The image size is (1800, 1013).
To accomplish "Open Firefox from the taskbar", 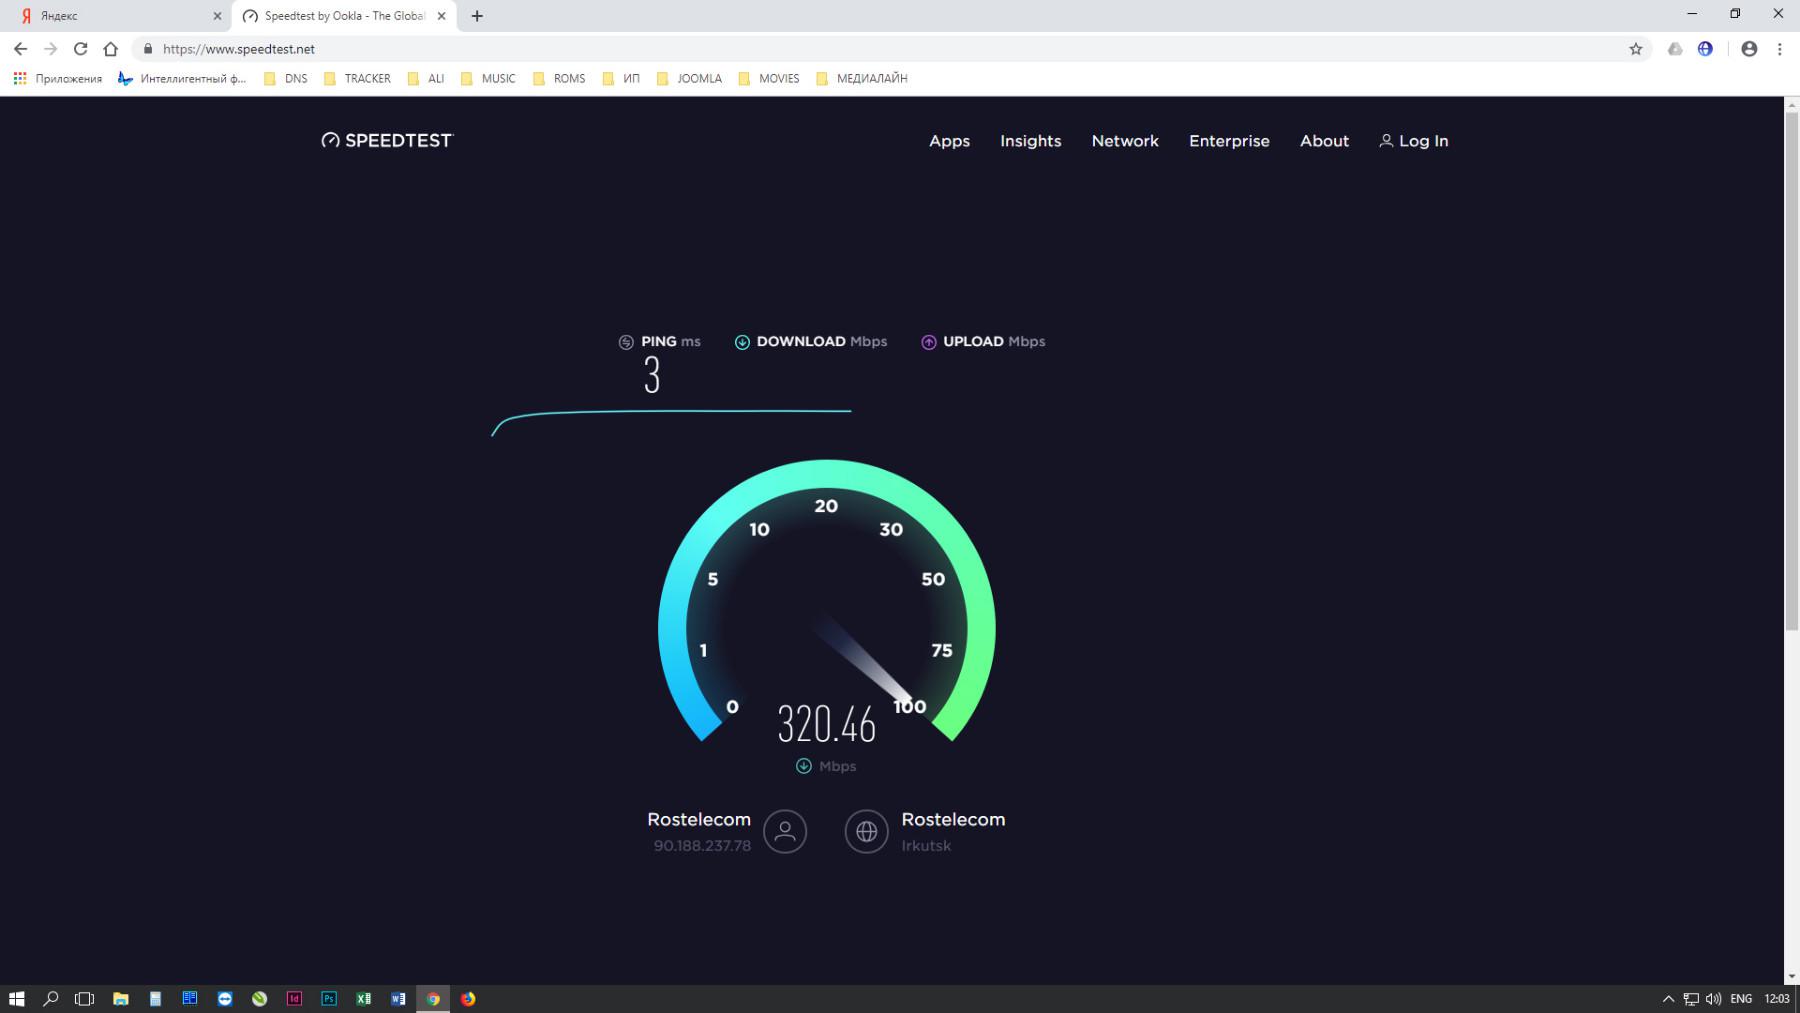I will click(468, 998).
